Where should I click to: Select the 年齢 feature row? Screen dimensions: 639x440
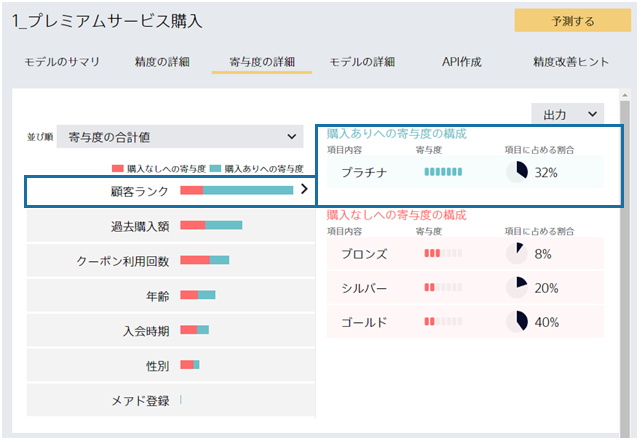coord(171,296)
